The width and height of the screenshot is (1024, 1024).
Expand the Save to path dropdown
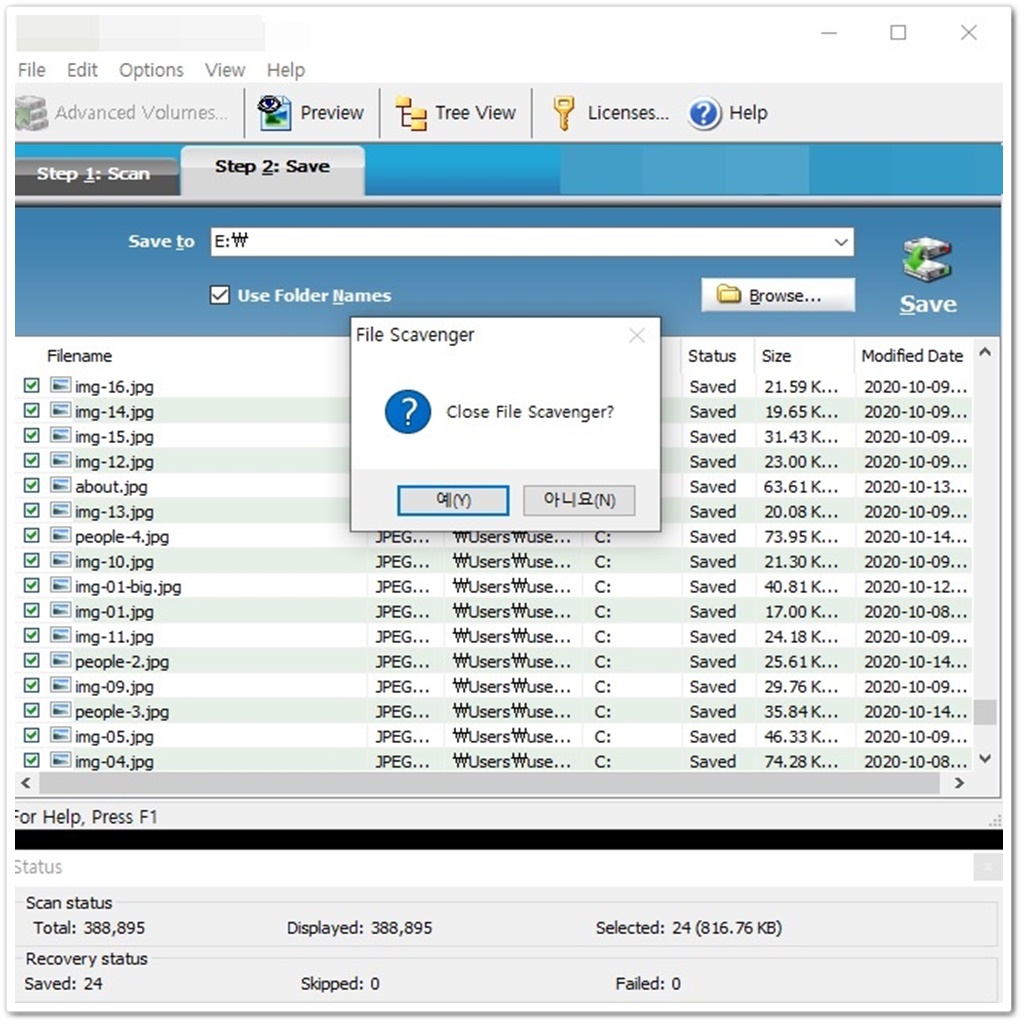[840, 242]
